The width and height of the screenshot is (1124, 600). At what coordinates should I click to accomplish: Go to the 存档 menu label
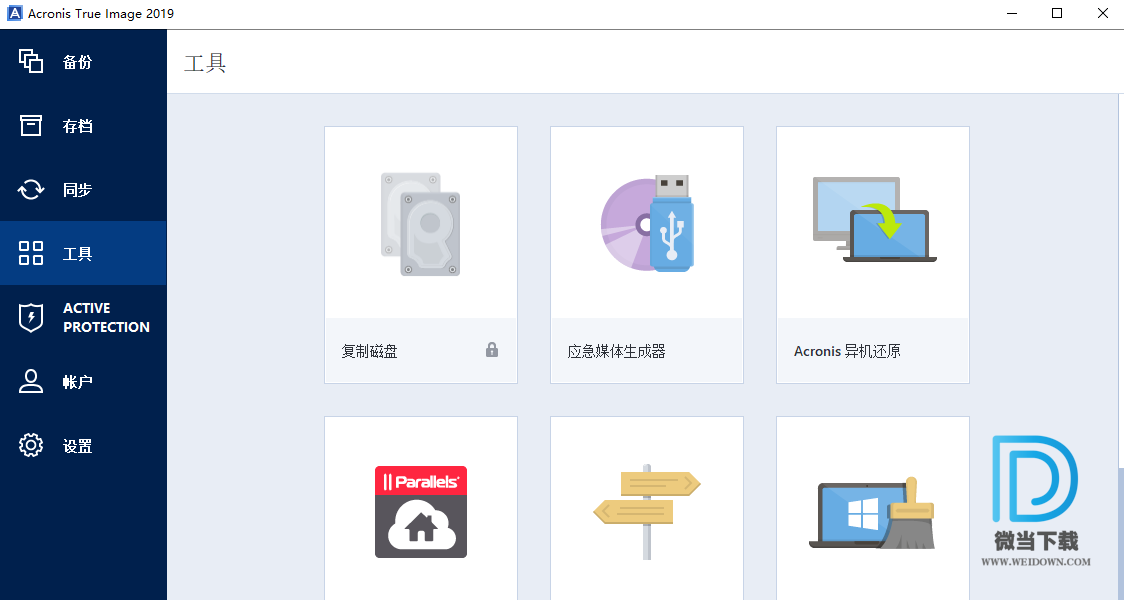[77, 126]
